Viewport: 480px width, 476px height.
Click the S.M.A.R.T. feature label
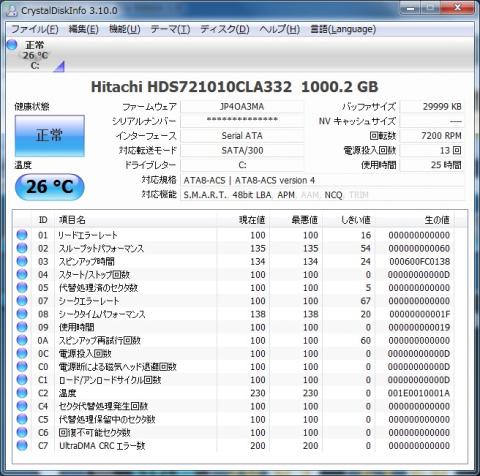pos(205,195)
